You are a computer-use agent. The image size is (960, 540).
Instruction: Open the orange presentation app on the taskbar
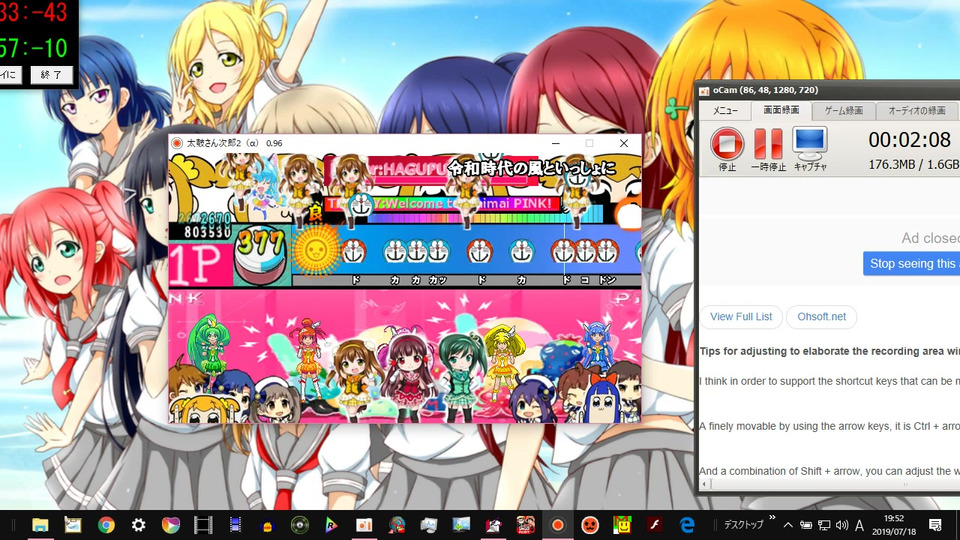point(364,525)
